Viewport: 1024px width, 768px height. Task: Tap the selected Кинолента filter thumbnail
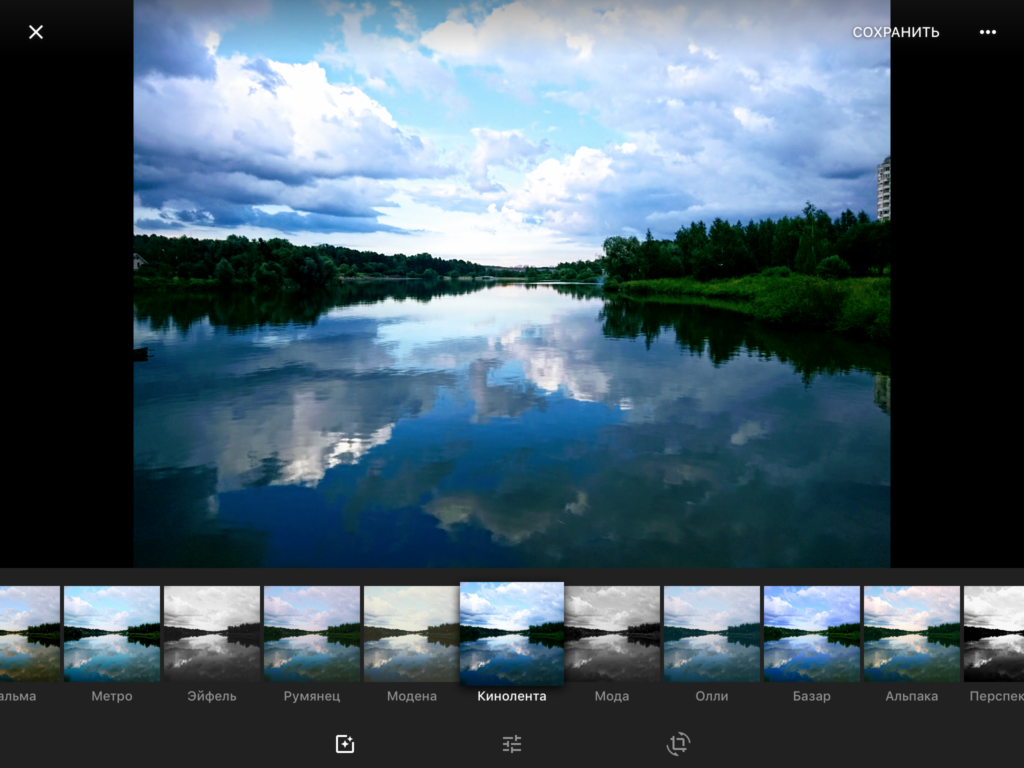(512, 633)
